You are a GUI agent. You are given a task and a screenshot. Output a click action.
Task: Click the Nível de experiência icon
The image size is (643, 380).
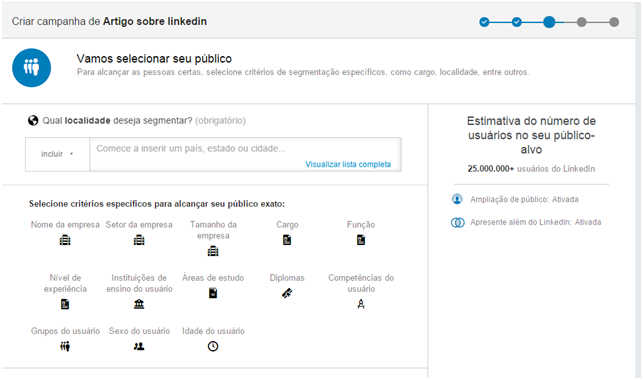(x=65, y=304)
